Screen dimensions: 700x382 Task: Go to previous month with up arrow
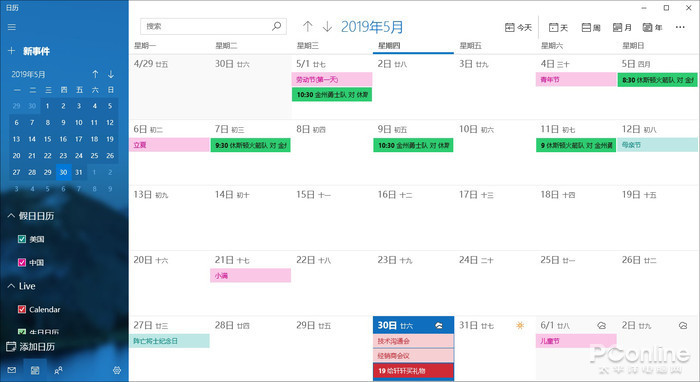308,27
